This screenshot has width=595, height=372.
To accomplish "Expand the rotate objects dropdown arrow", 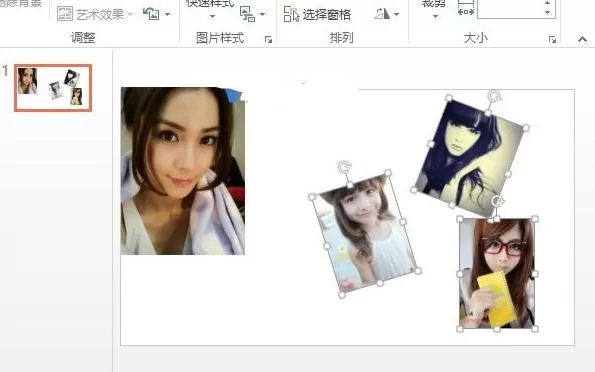I will click(397, 14).
